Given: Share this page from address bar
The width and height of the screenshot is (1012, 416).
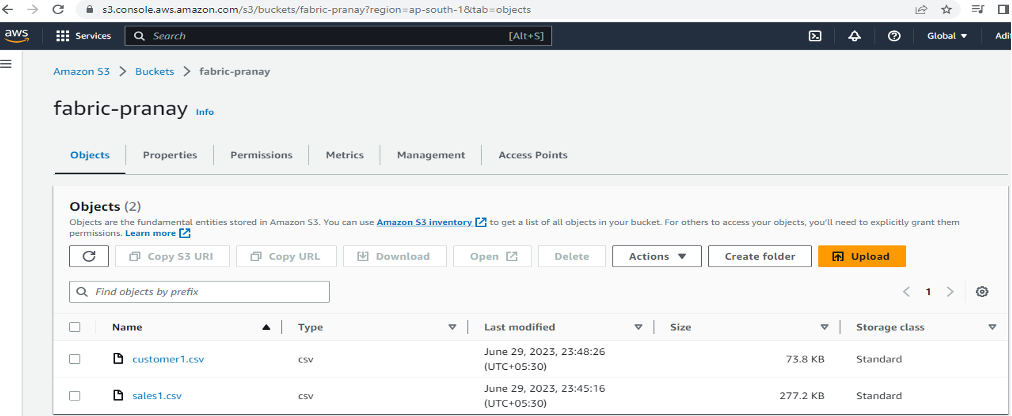Looking at the screenshot, I should pos(921,10).
